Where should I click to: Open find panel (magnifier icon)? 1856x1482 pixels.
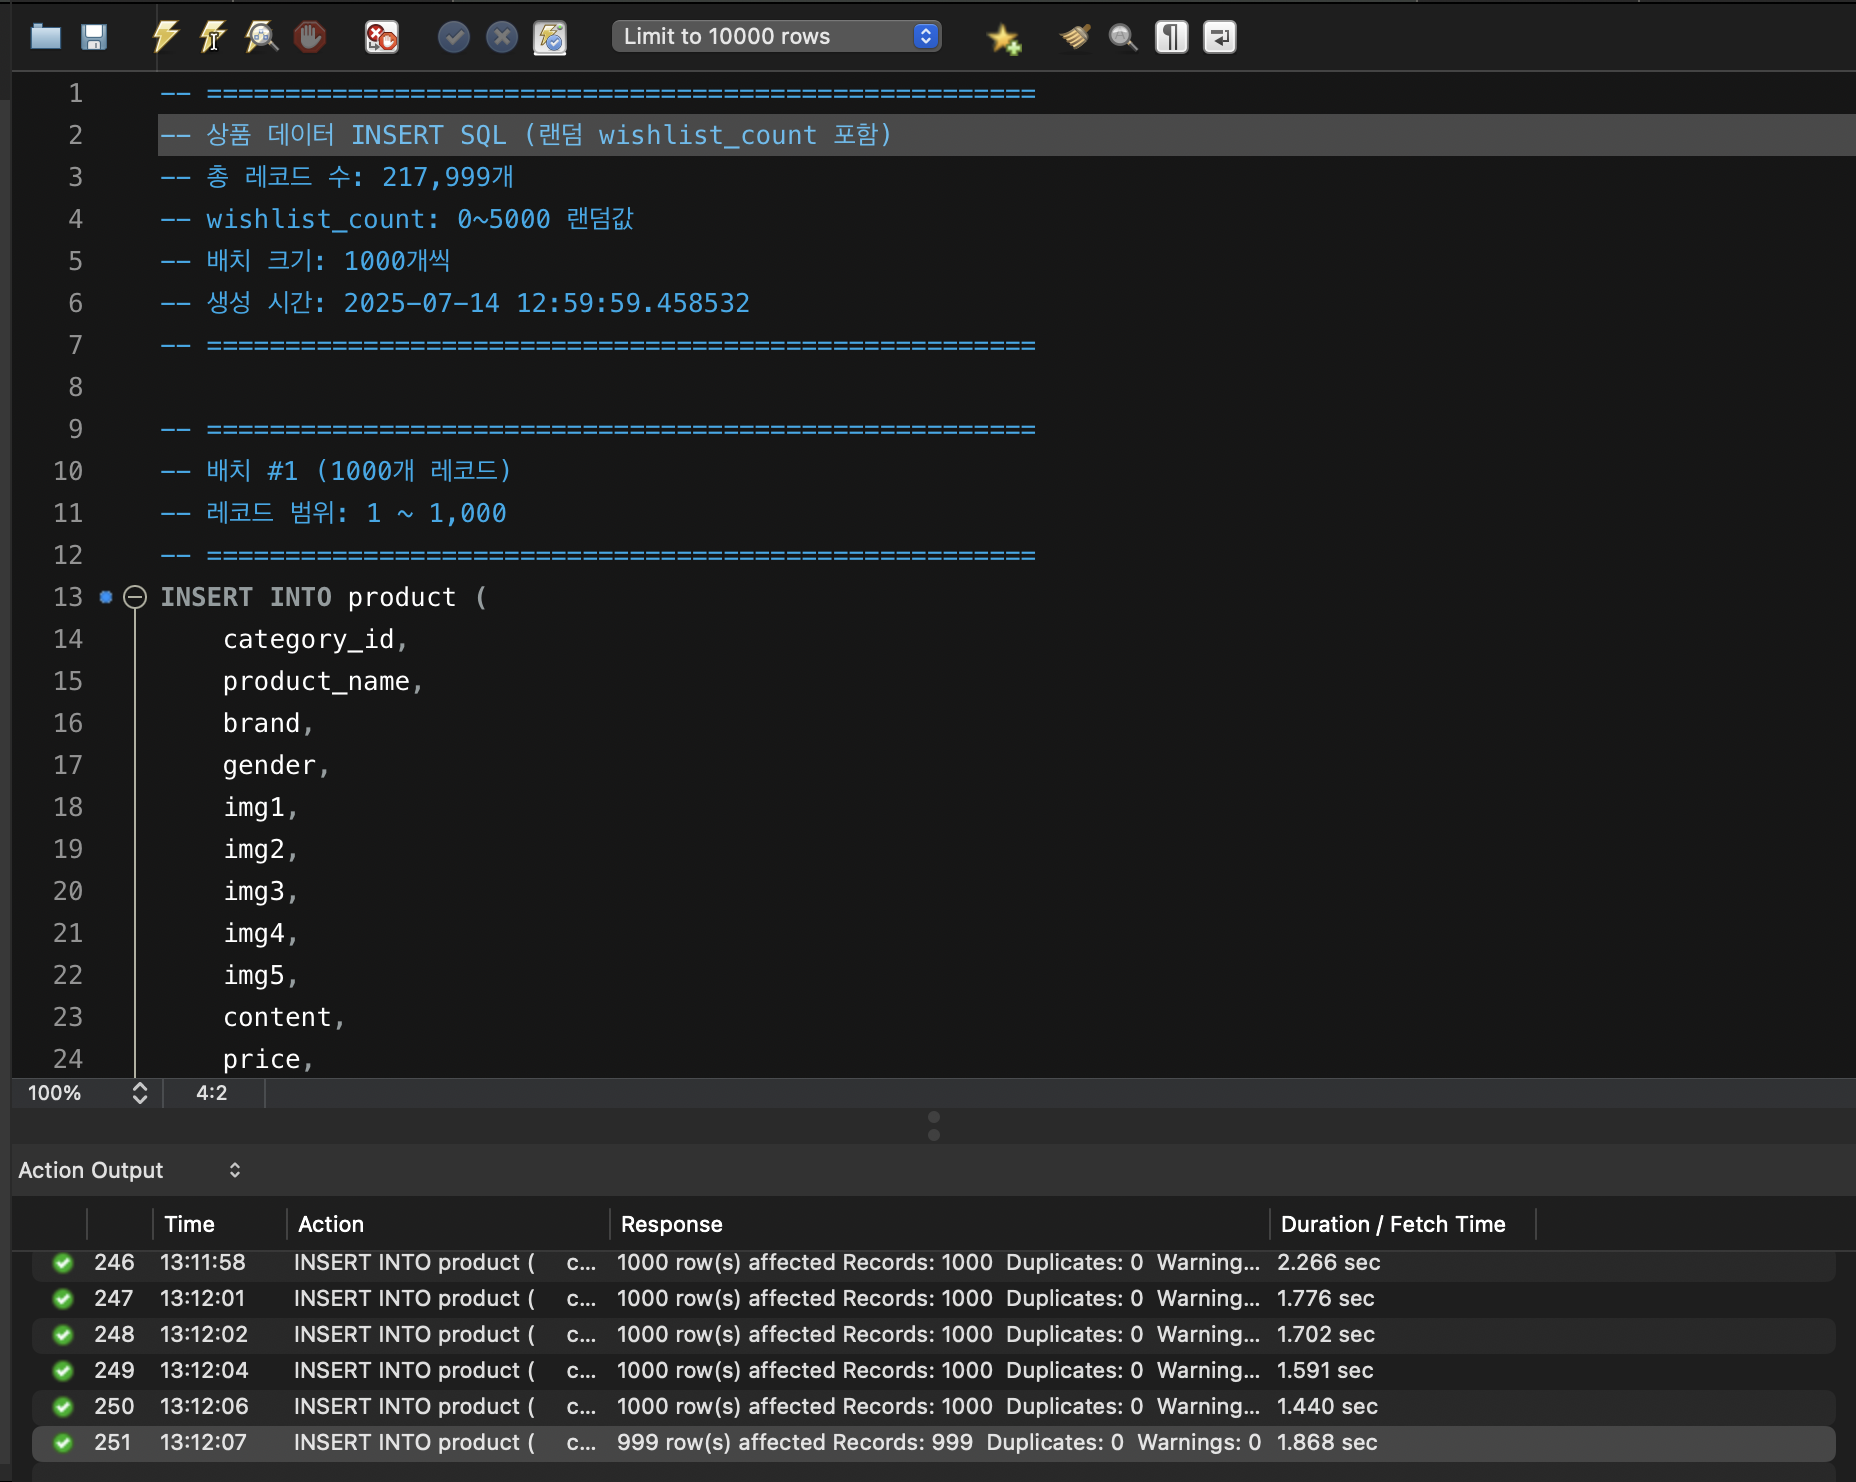pos(1123,38)
